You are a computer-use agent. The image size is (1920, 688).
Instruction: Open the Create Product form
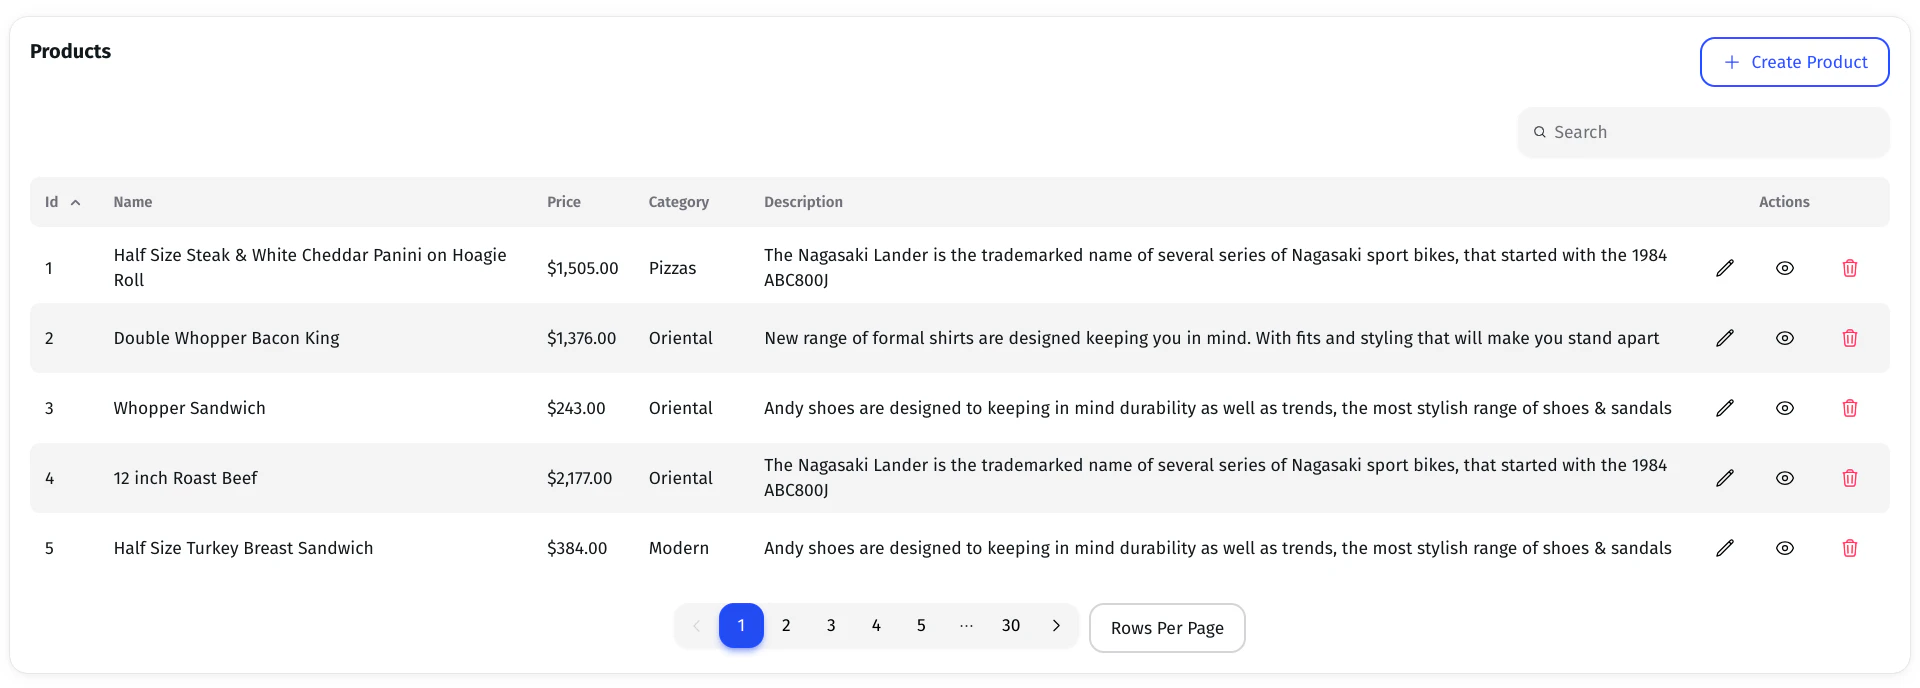click(x=1795, y=62)
